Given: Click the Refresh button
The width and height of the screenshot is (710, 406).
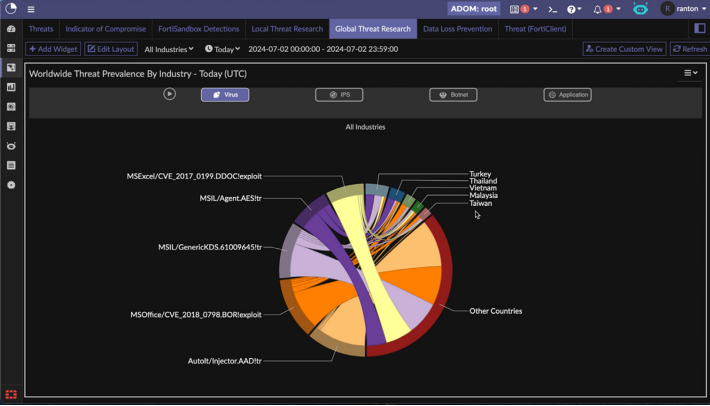Looking at the screenshot, I should coord(689,49).
